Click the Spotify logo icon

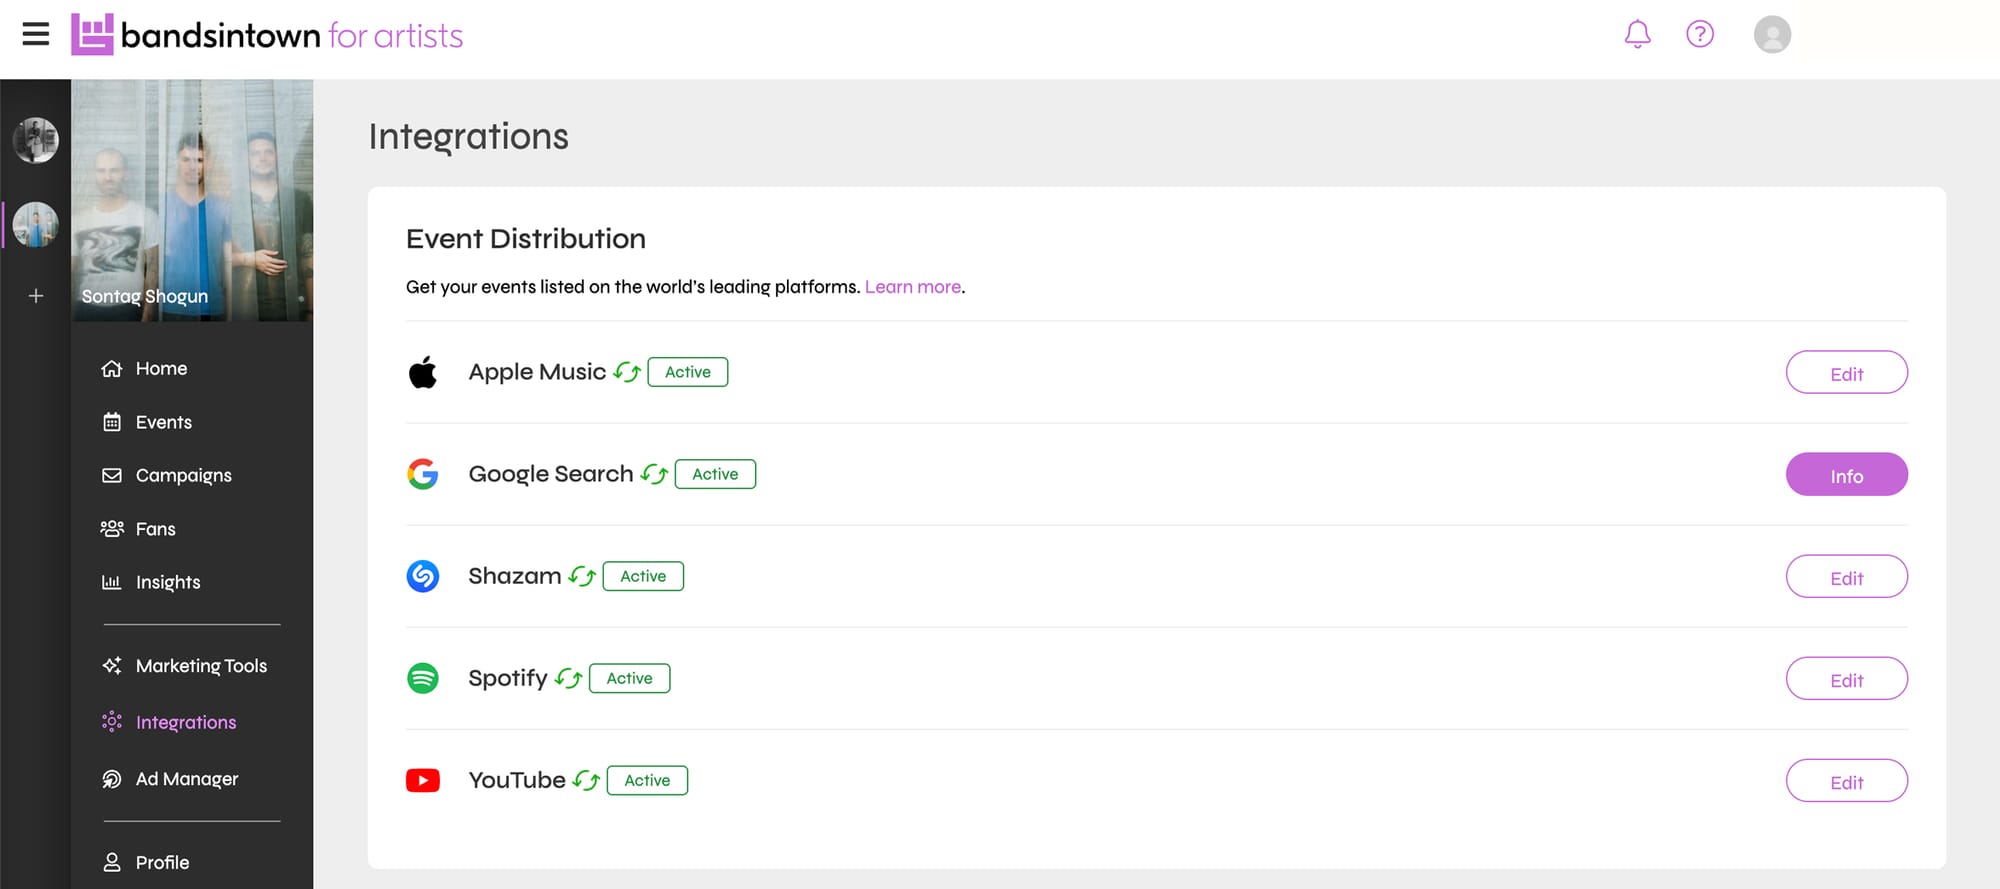click(x=423, y=678)
